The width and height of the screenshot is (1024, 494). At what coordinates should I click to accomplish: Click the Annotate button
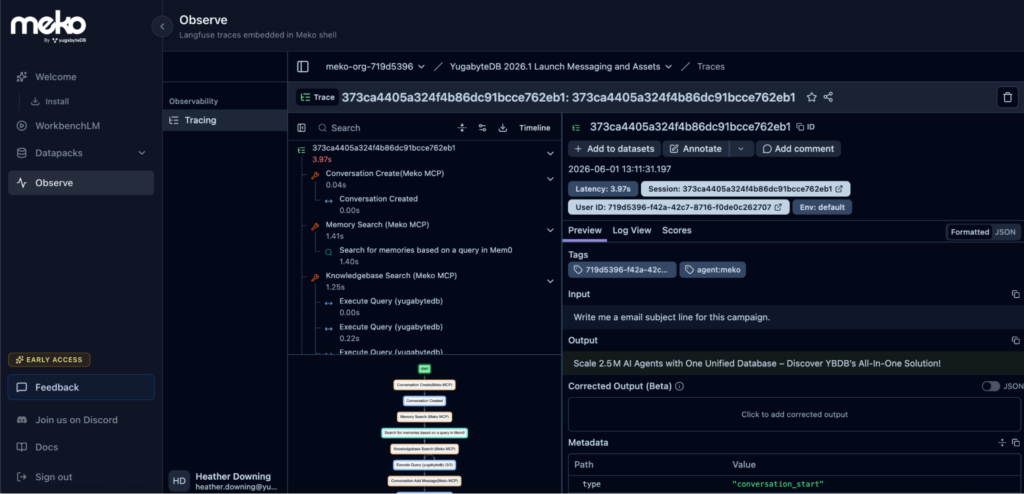pyautogui.click(x=696, y=149)
